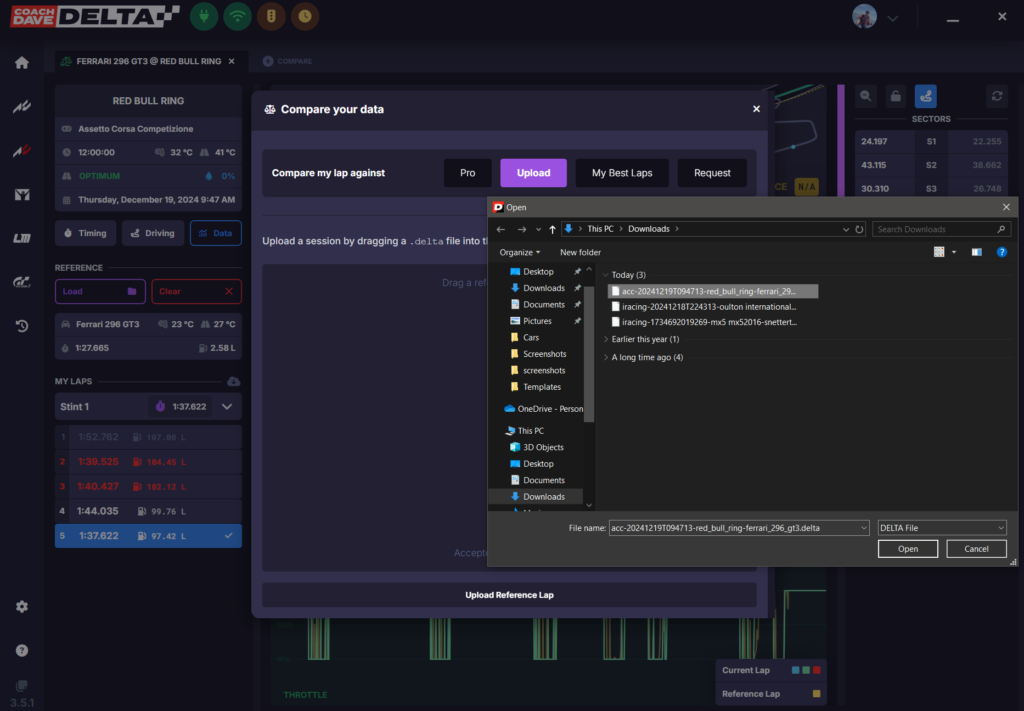1024x711 pixels.
Task: Click the zoom magnifier icon above Sectors
Action: point(865,97)
